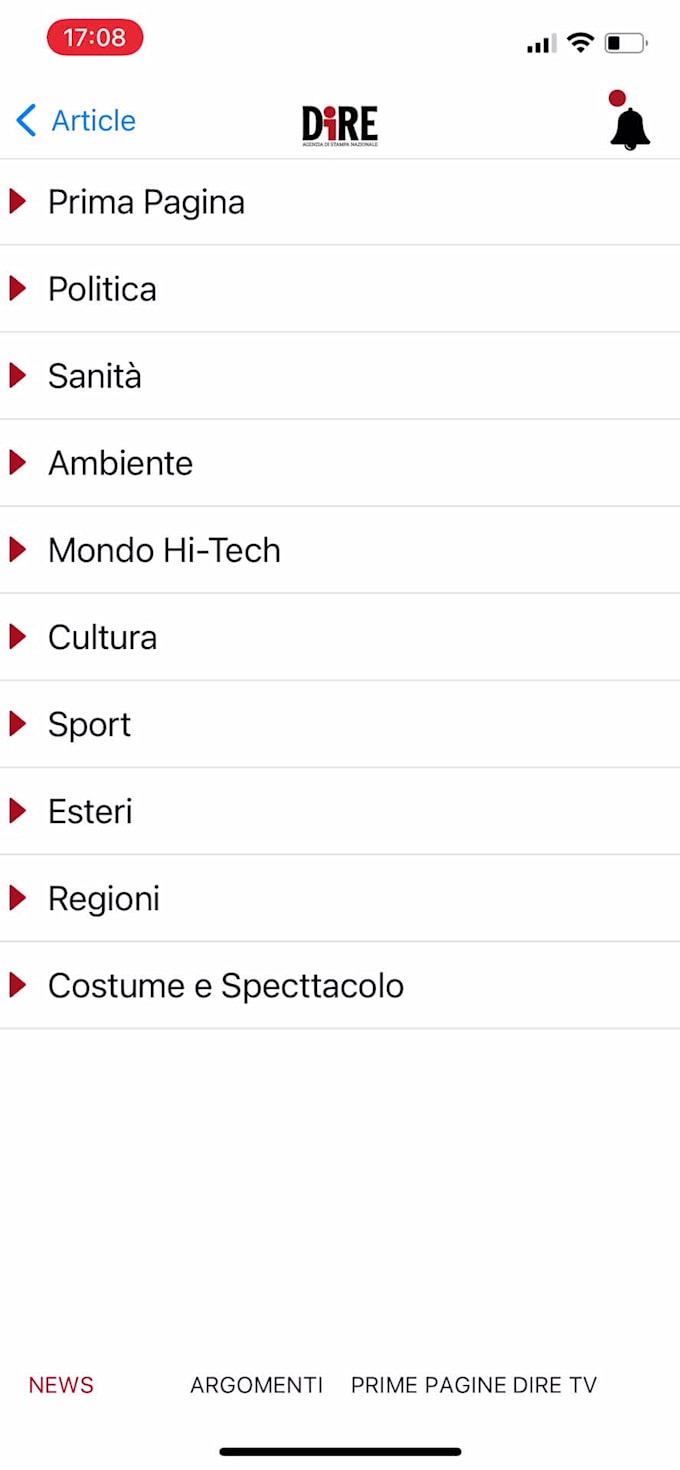Screen dimensions: 680x1470
Task: Expand the Sanità section arrow
Action: pos(17,376)
